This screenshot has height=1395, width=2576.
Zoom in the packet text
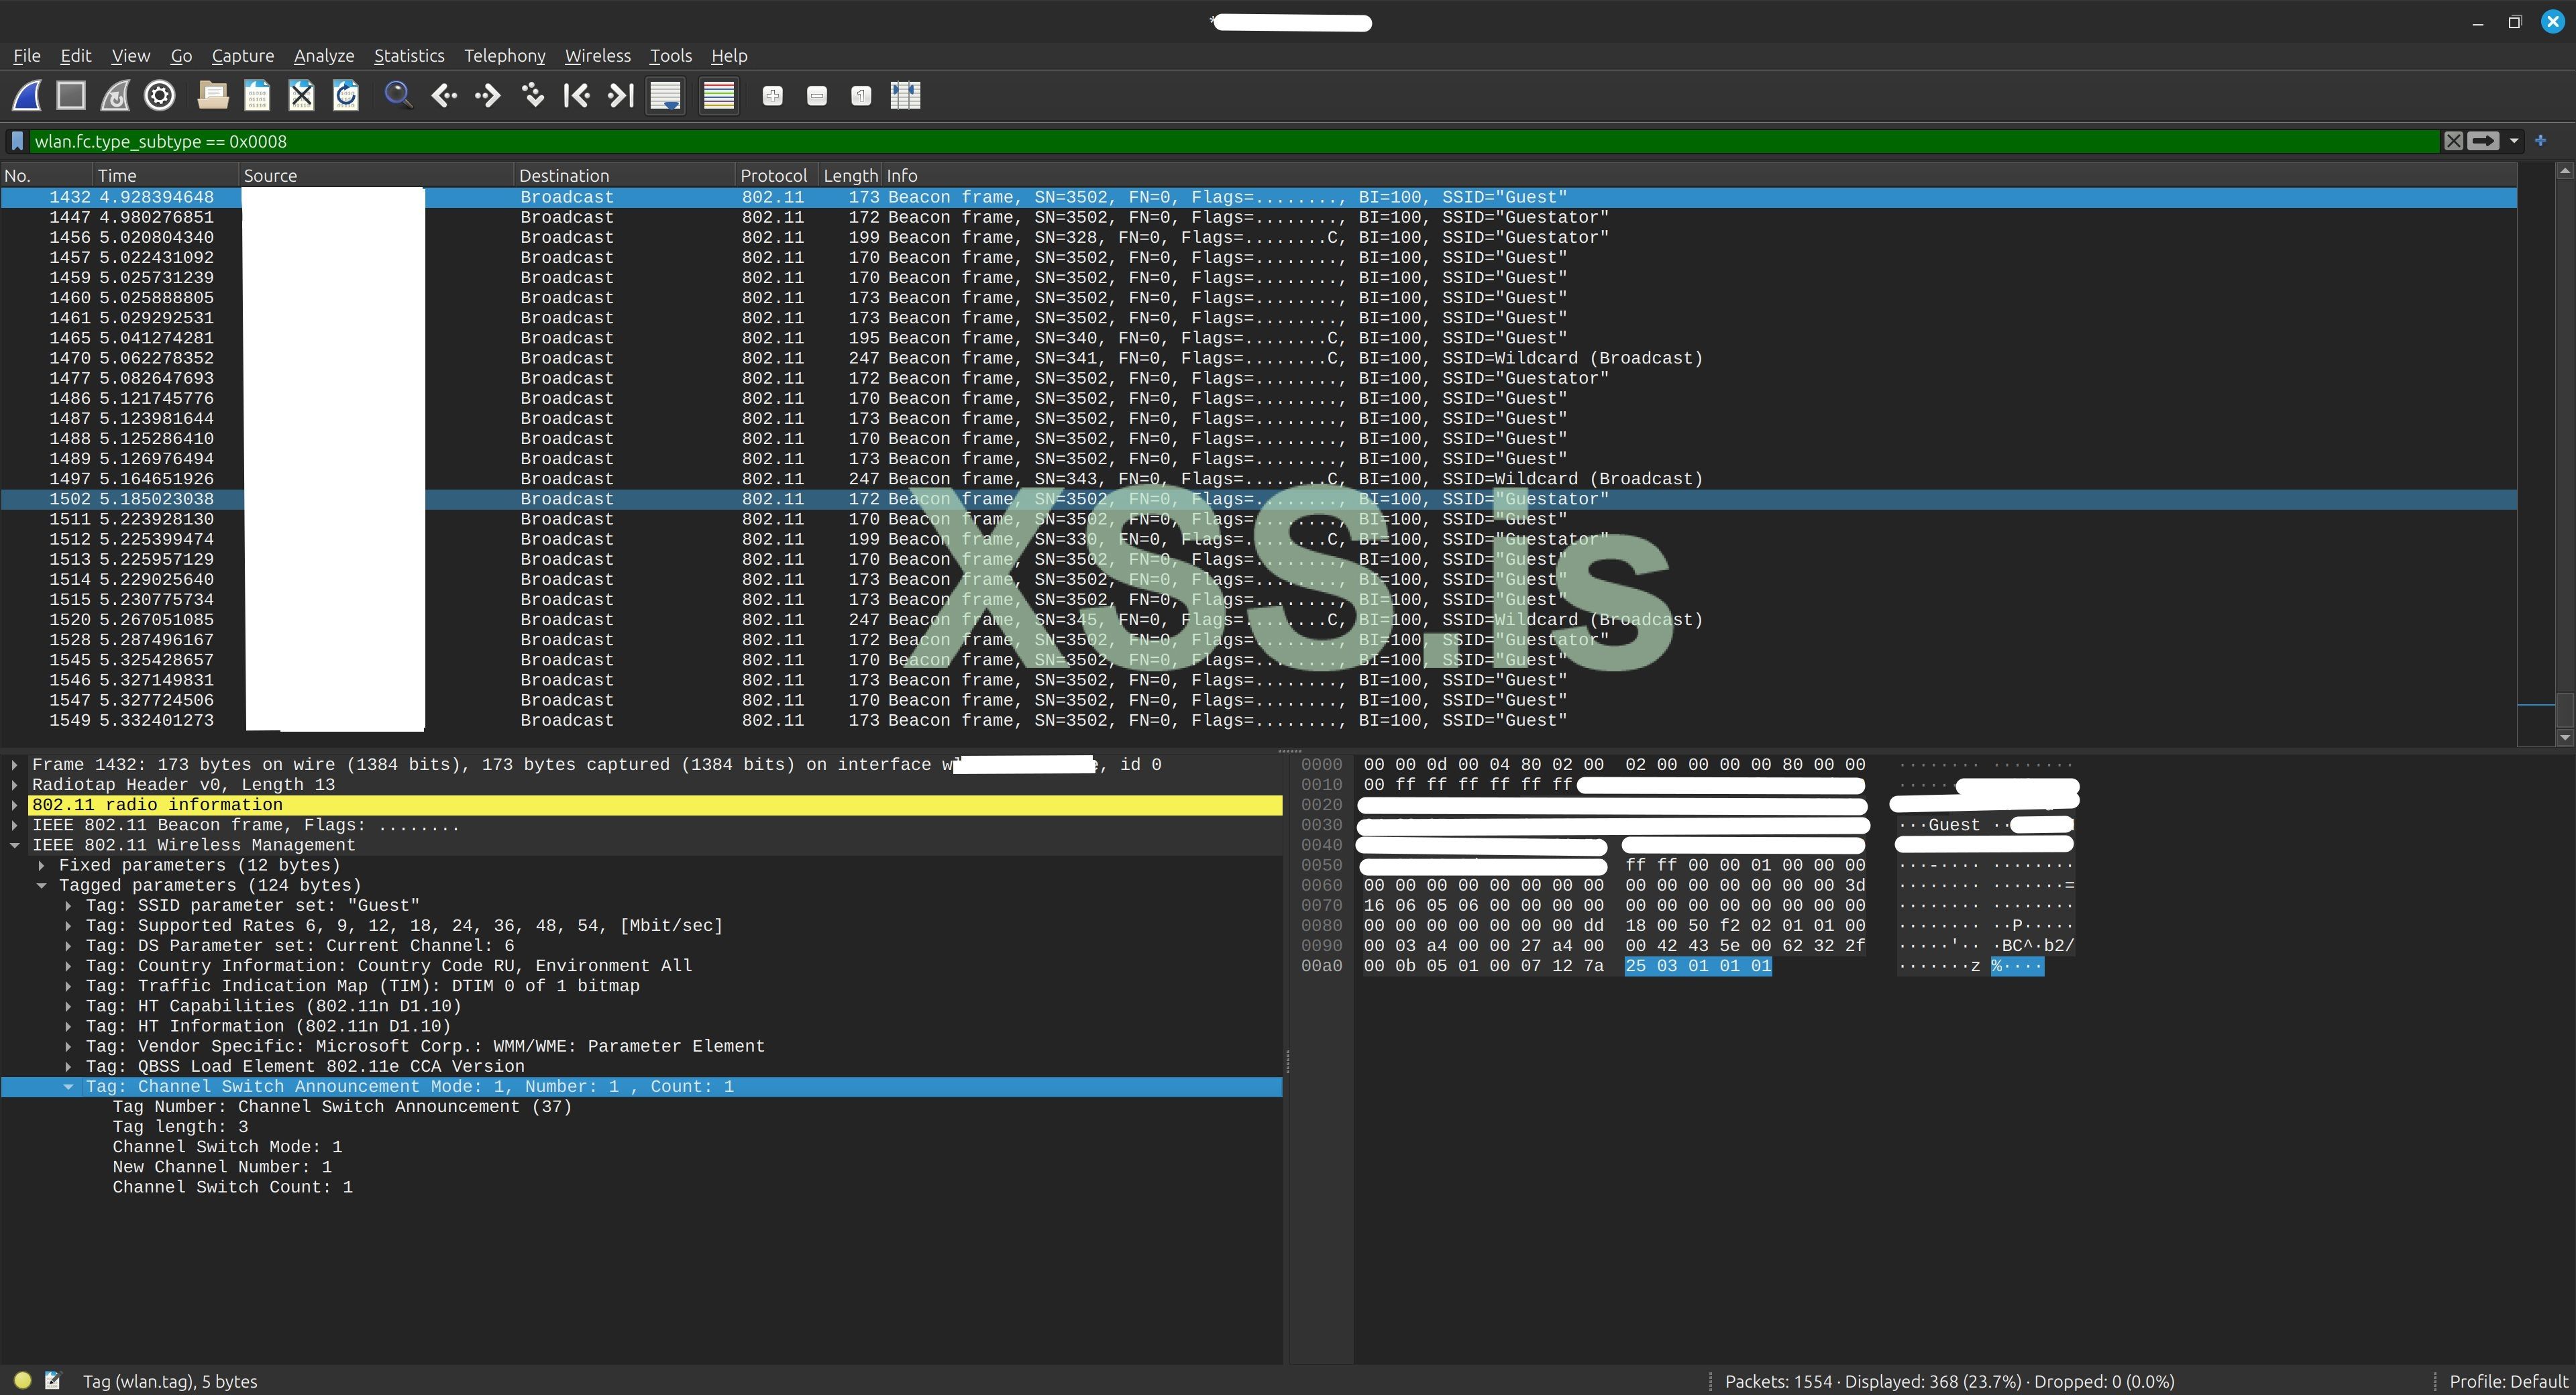pos(772,96)
